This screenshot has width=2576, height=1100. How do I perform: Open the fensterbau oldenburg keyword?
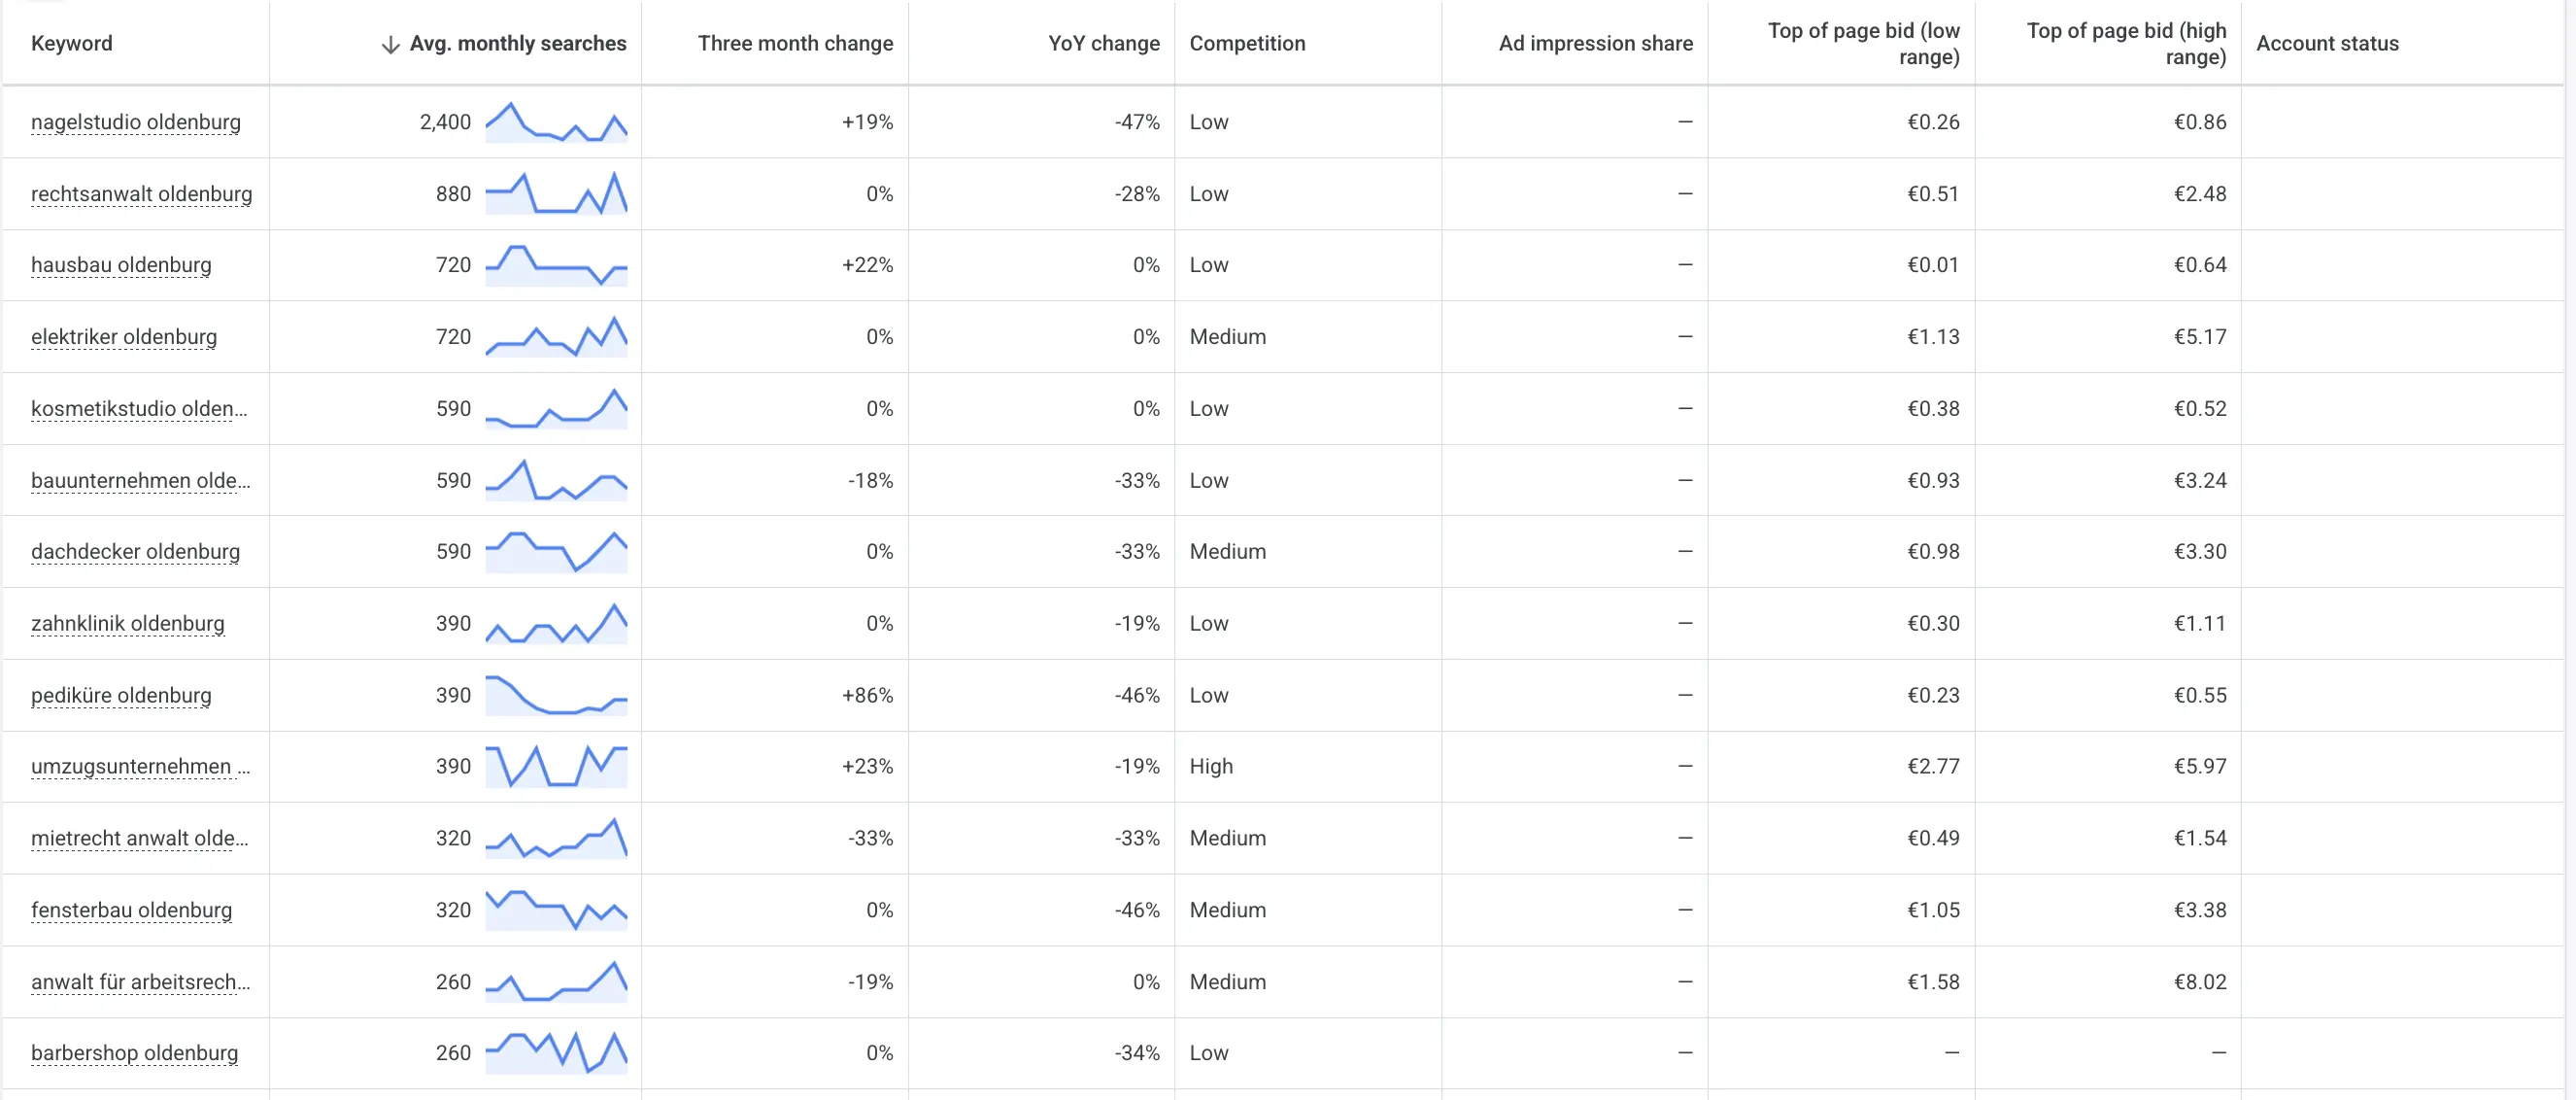click(x=131, y=910)
